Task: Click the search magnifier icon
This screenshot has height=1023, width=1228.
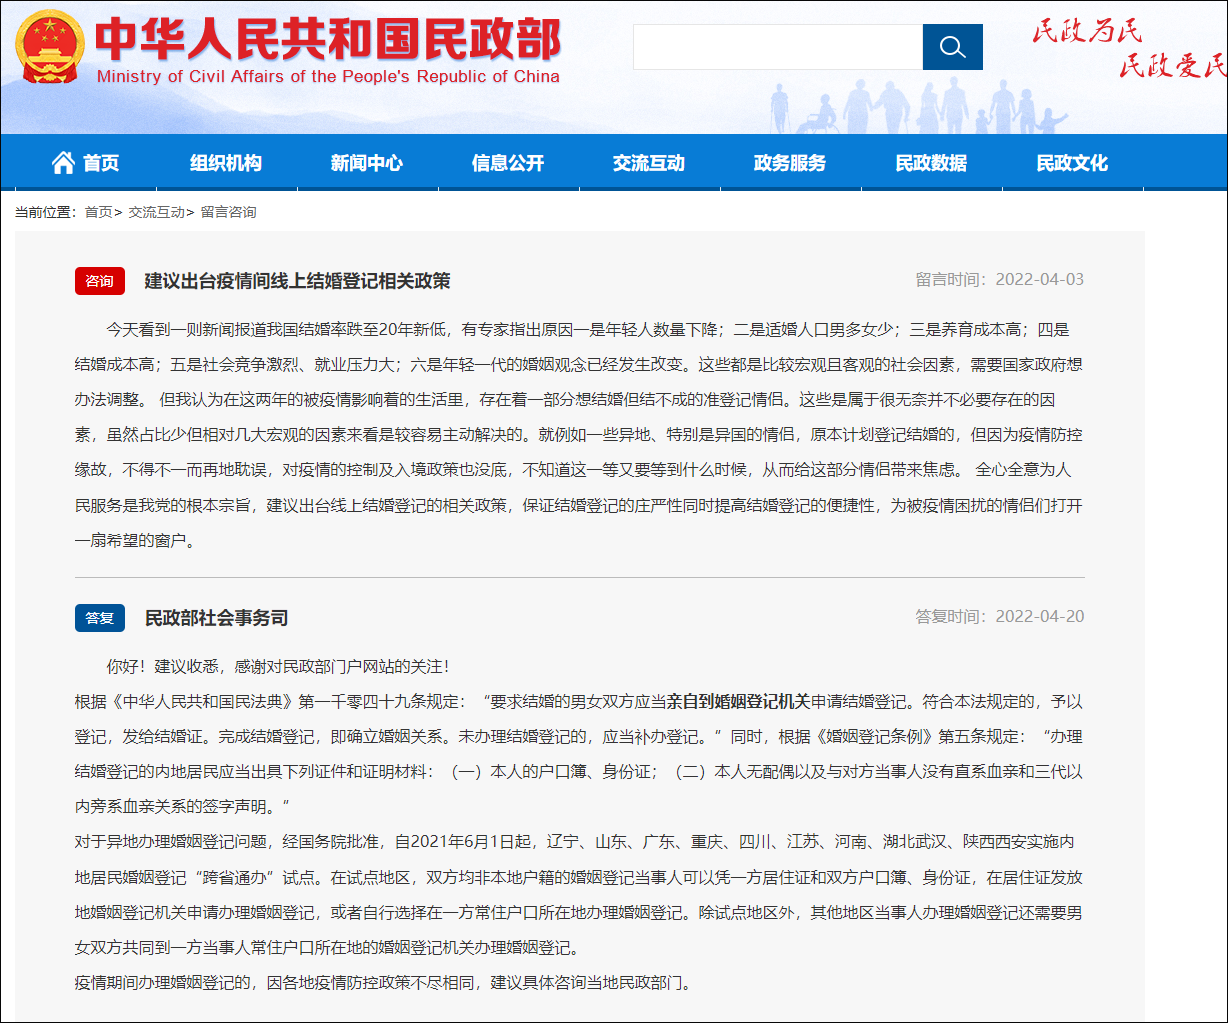Action: [x=952, y=46]
